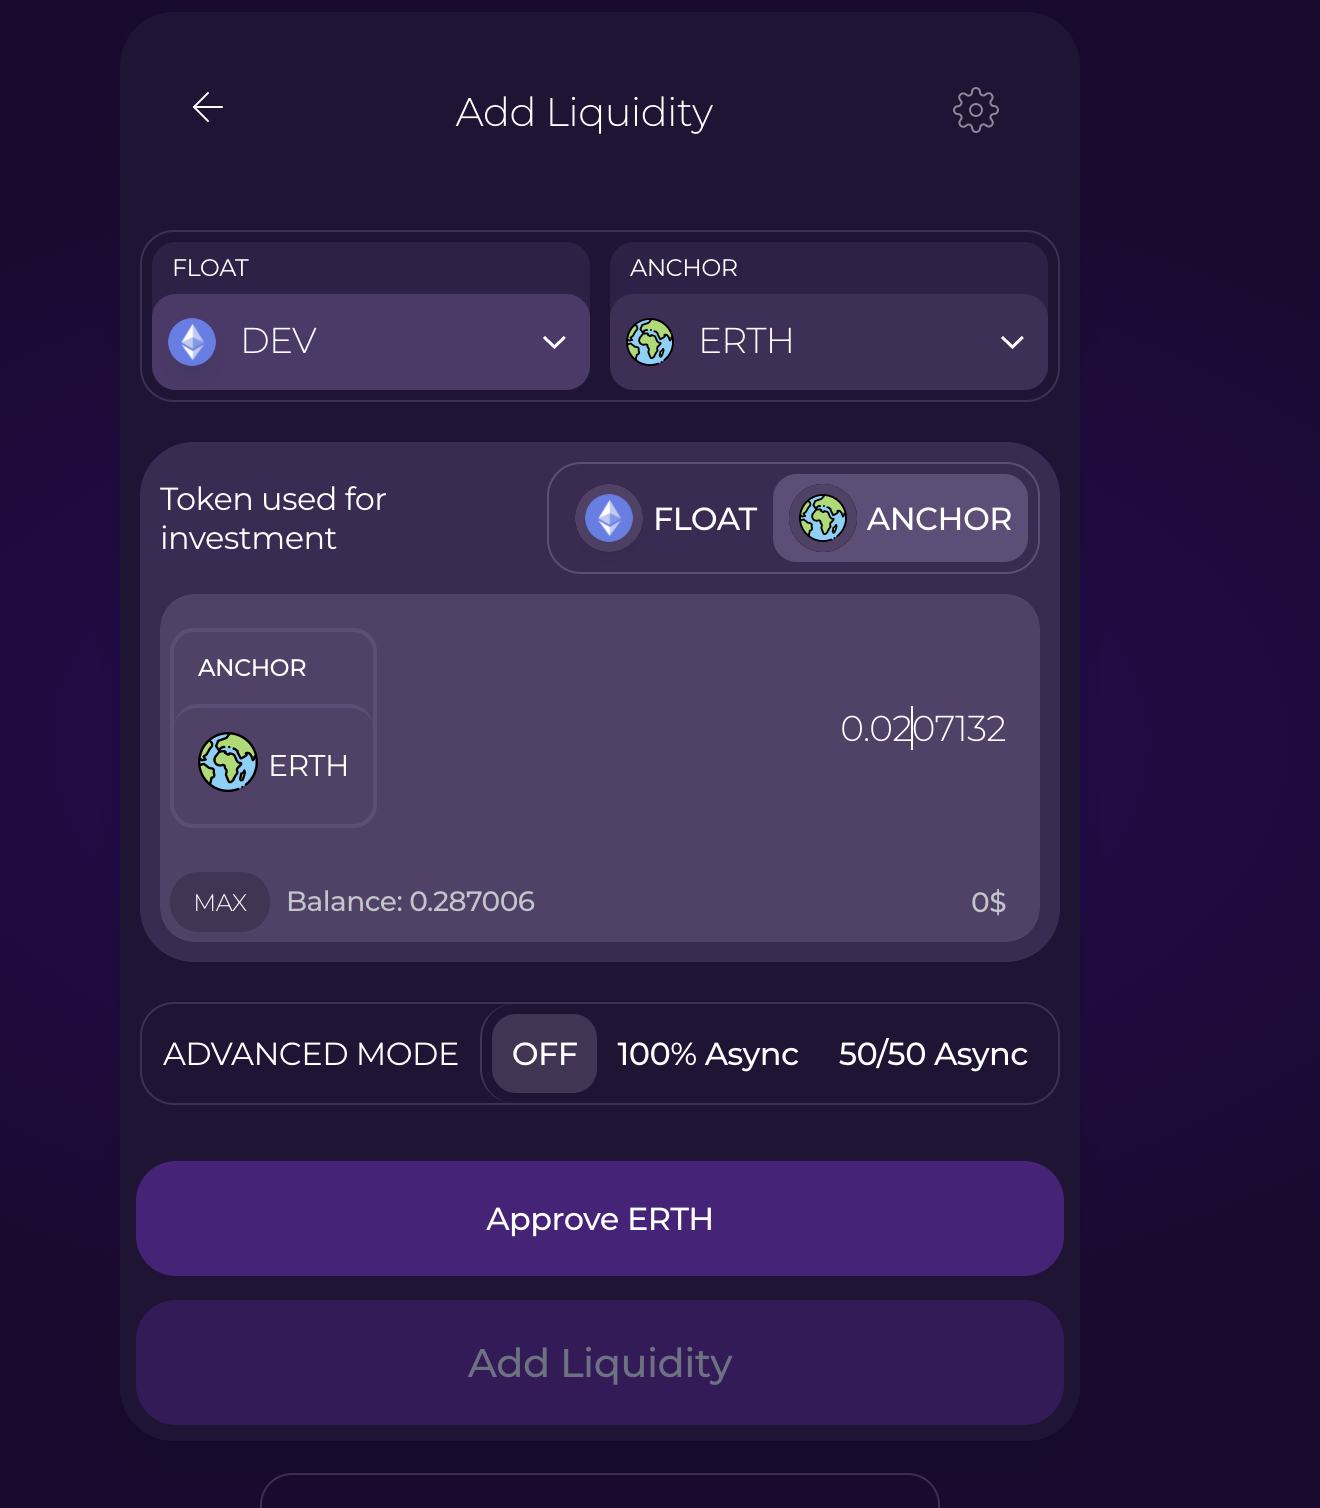
Task: Open the DEV token chevron arrow
Action: (x=554, y=343)
